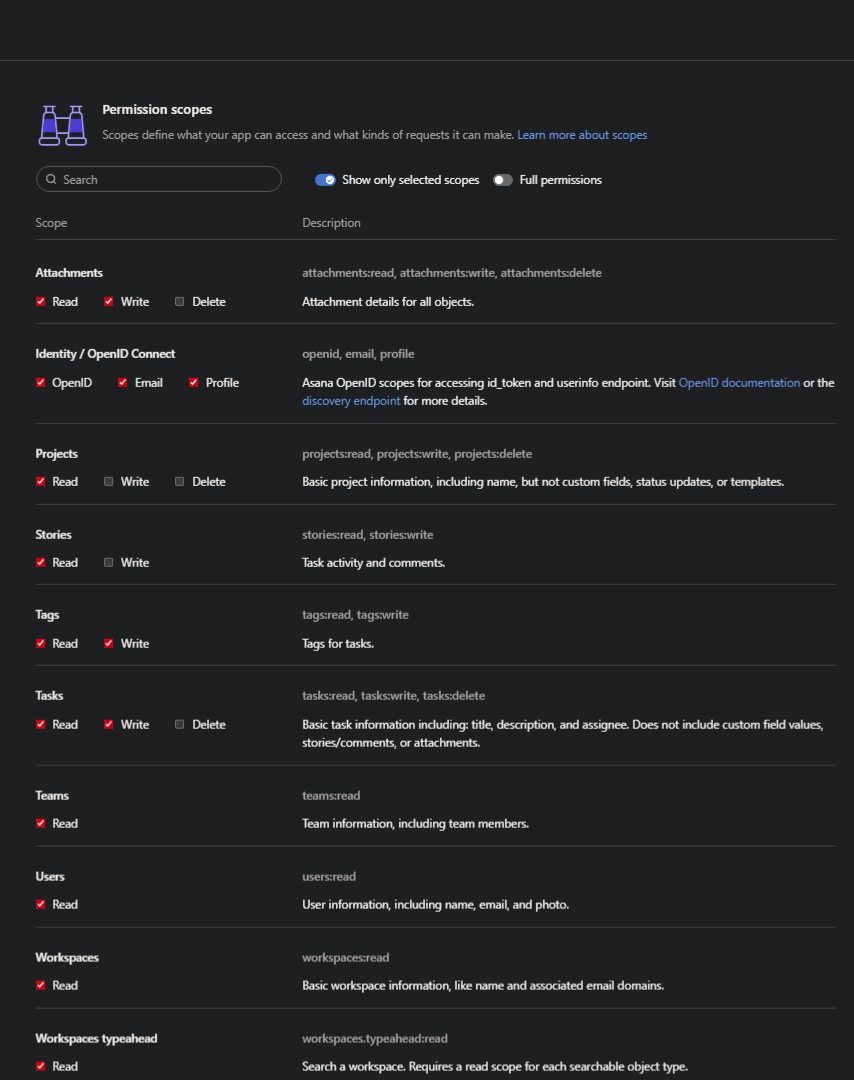
Task: Uncheck Read under Users
Action: click(x=41, y=904)
